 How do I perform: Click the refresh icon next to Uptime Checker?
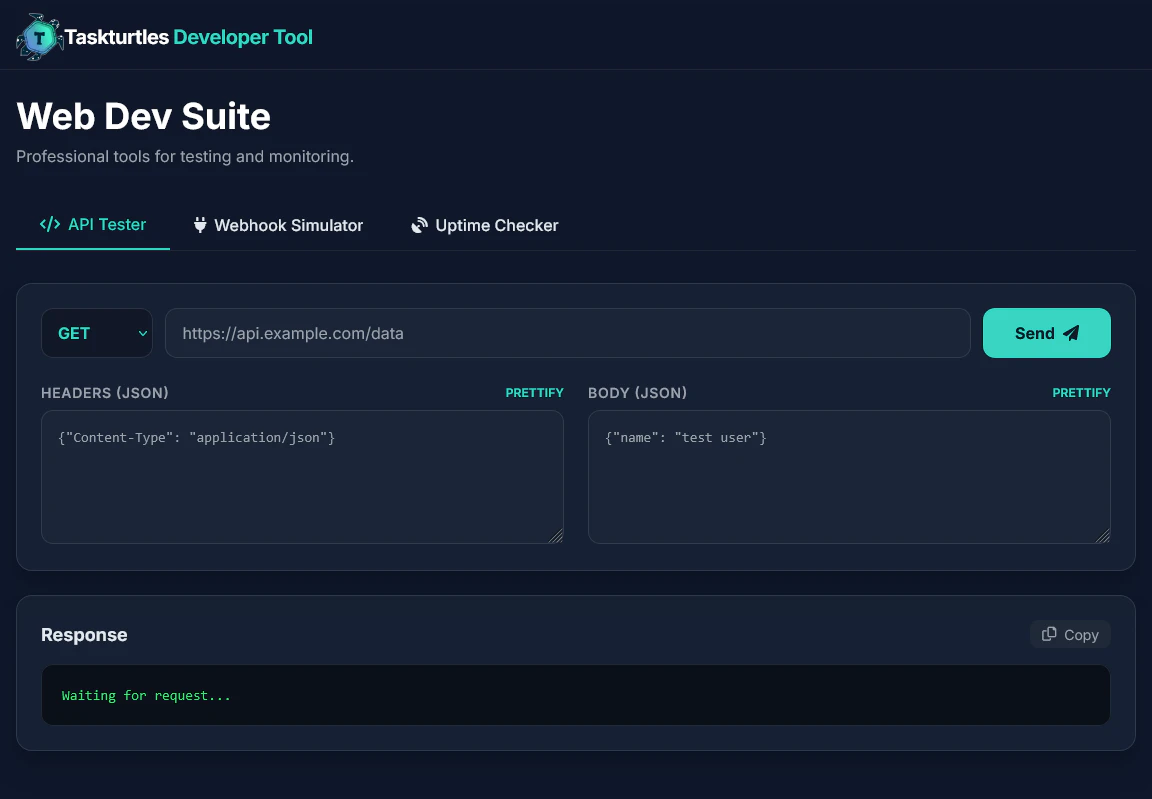point(419,224)
